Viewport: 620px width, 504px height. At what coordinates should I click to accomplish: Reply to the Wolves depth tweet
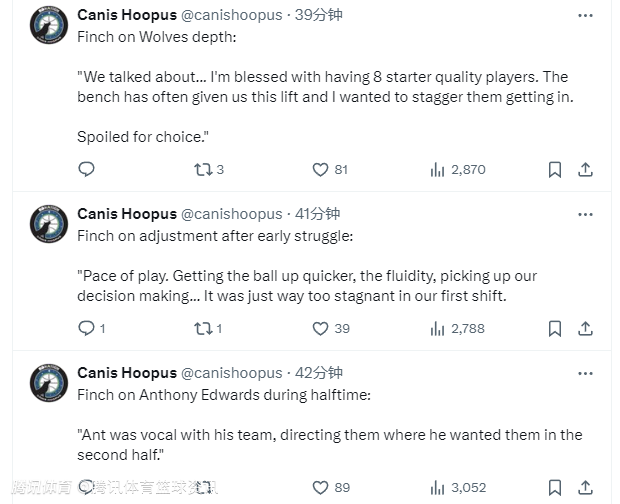(86, 170)
